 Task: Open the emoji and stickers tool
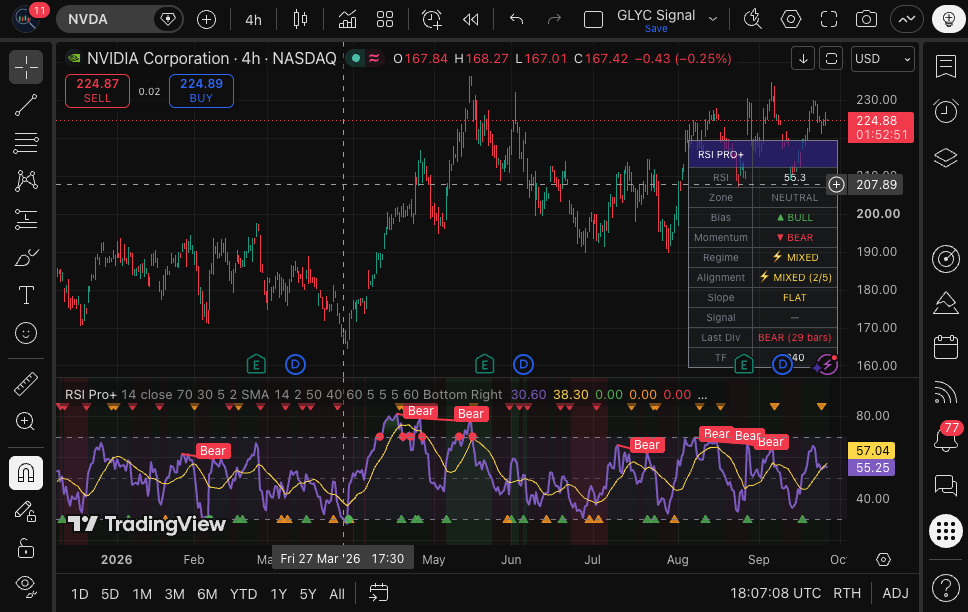[x=26, y=333]
